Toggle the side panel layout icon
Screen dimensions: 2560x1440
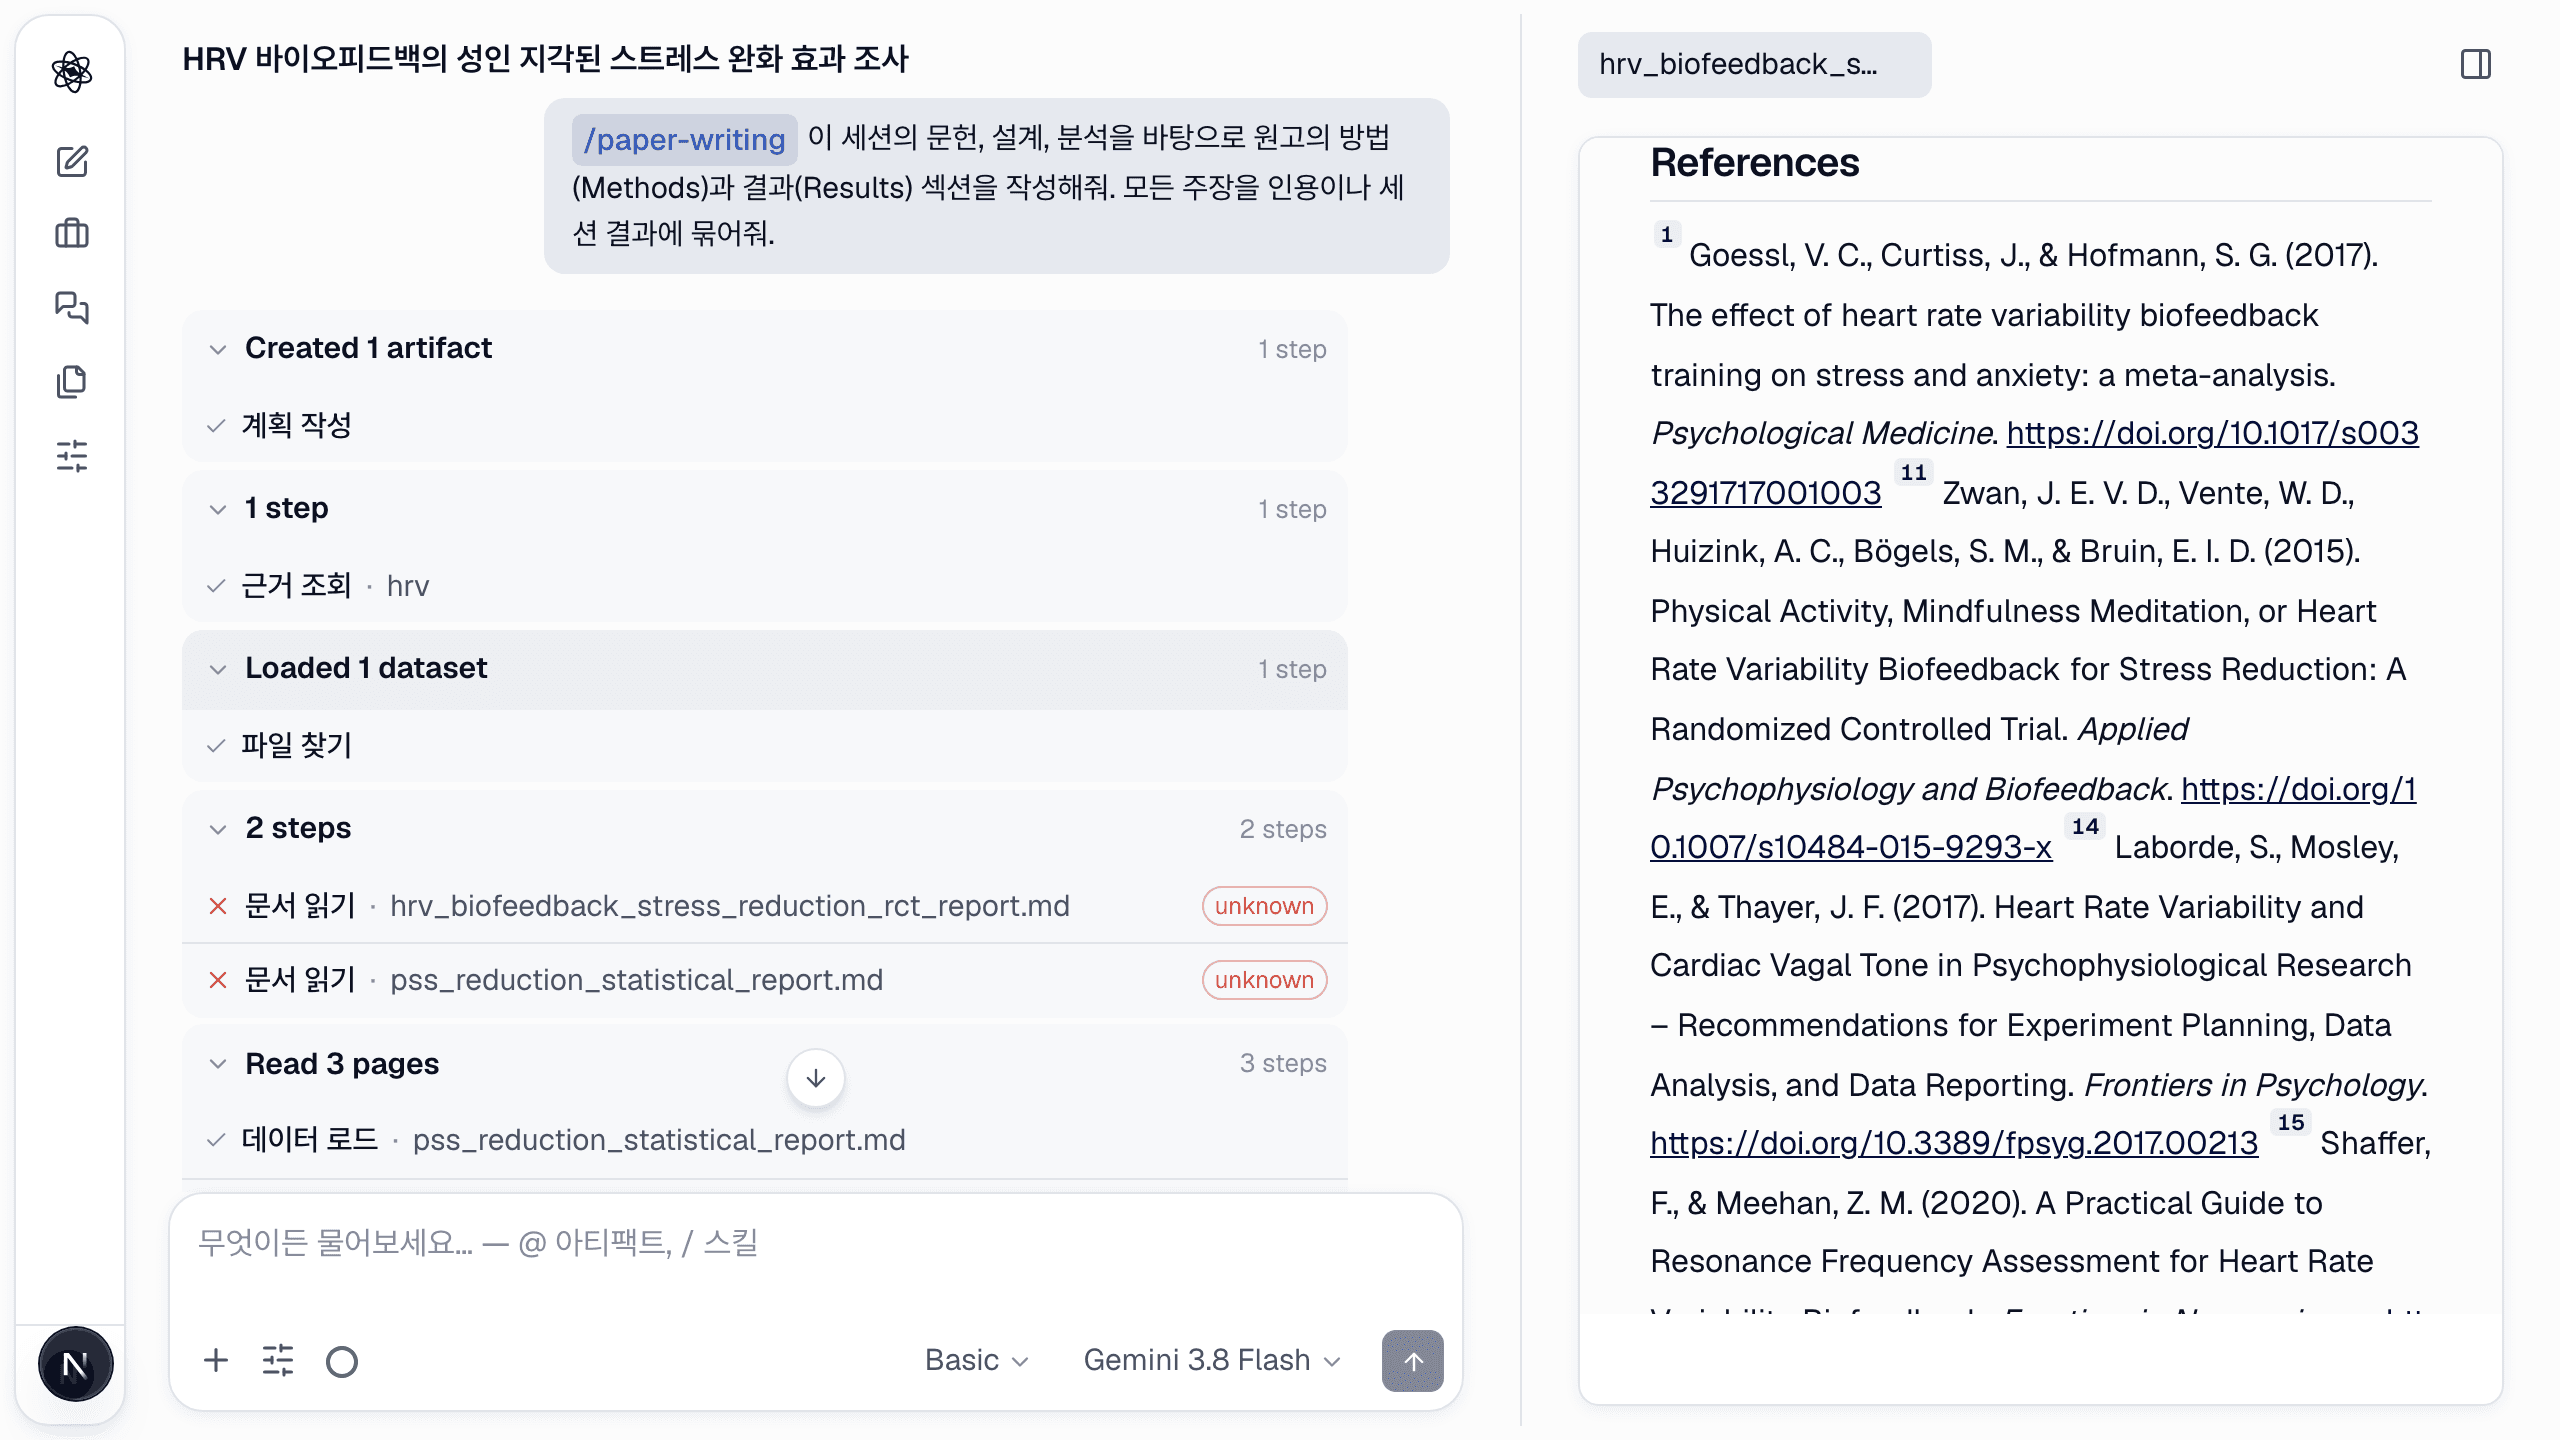2476,64
